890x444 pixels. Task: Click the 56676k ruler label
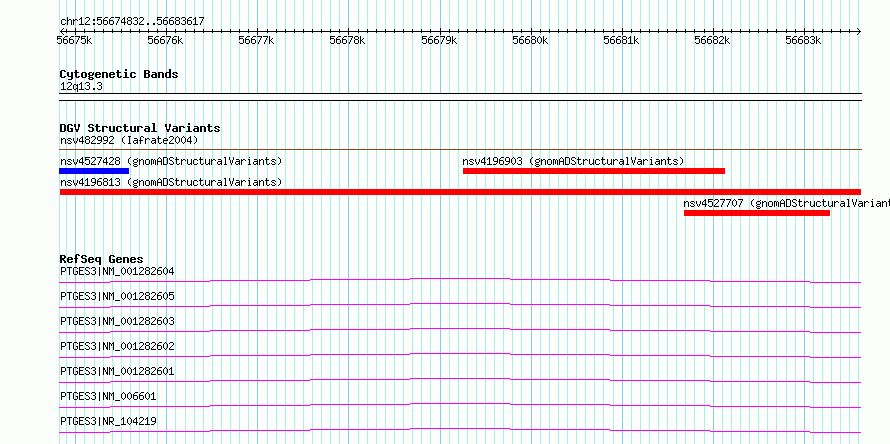pos(165,40)
